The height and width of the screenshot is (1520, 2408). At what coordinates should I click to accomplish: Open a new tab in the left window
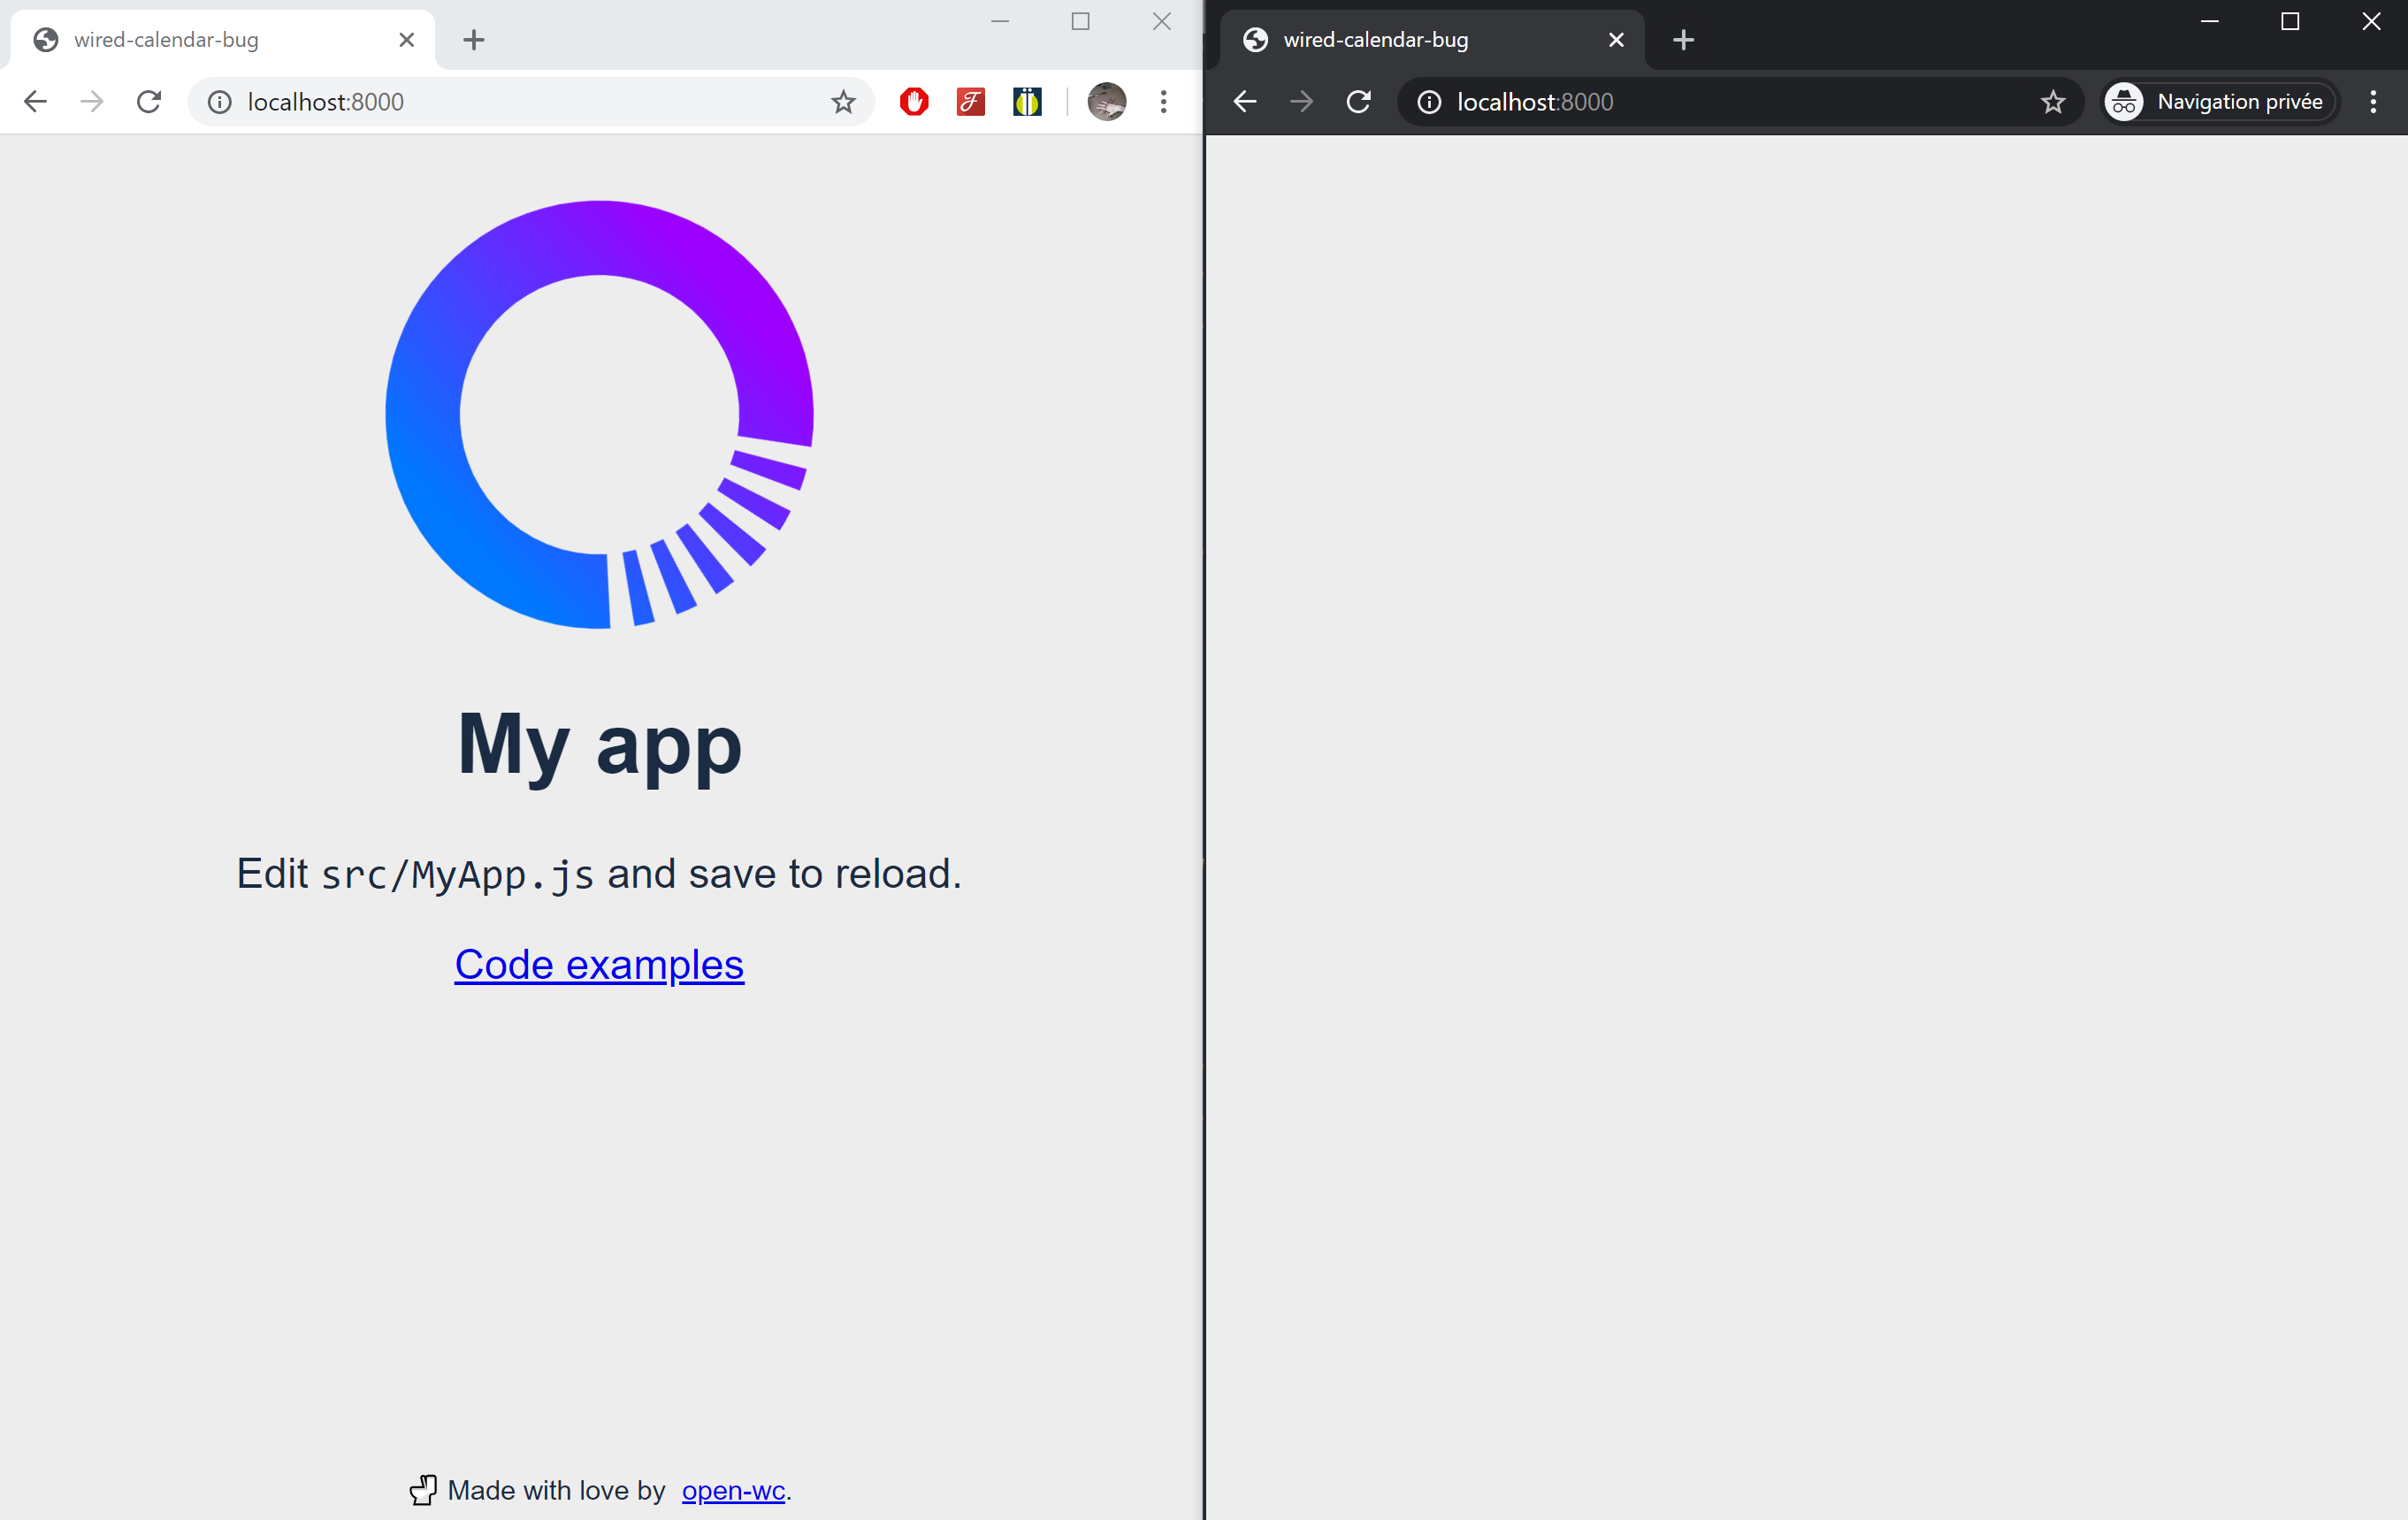pos(474,40)
